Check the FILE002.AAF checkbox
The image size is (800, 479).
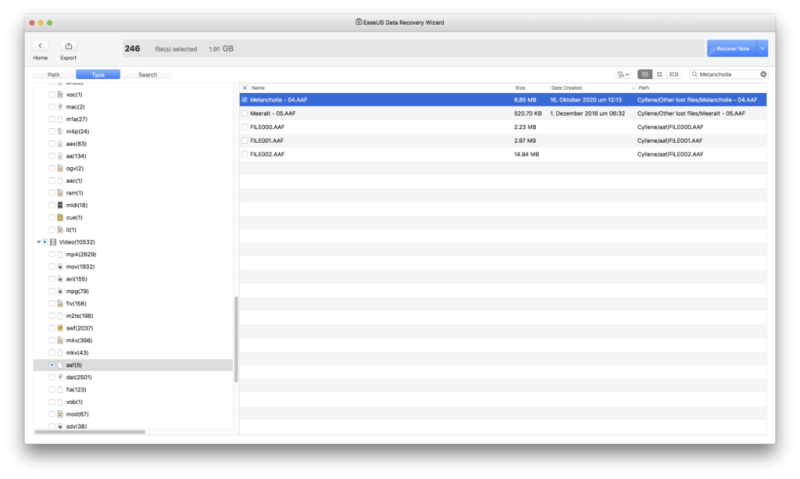[x=245, y=154]
